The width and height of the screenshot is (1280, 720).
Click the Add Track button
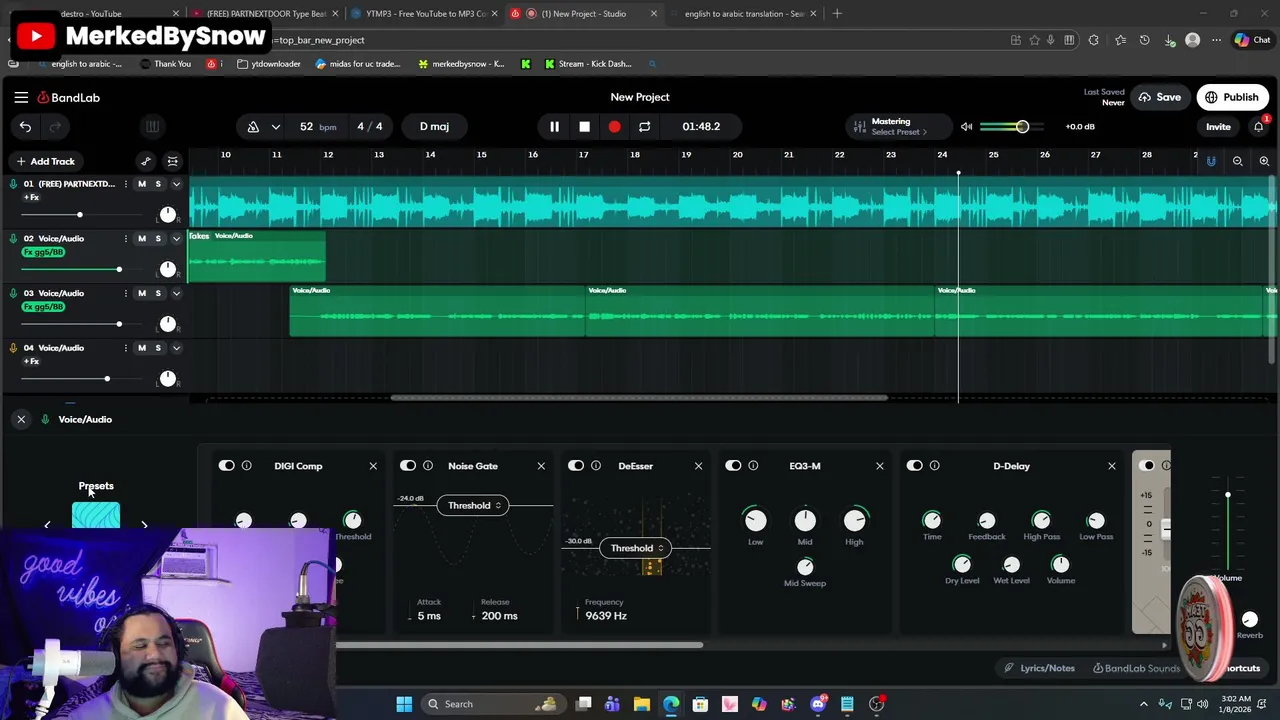click(x=45, y=161)
